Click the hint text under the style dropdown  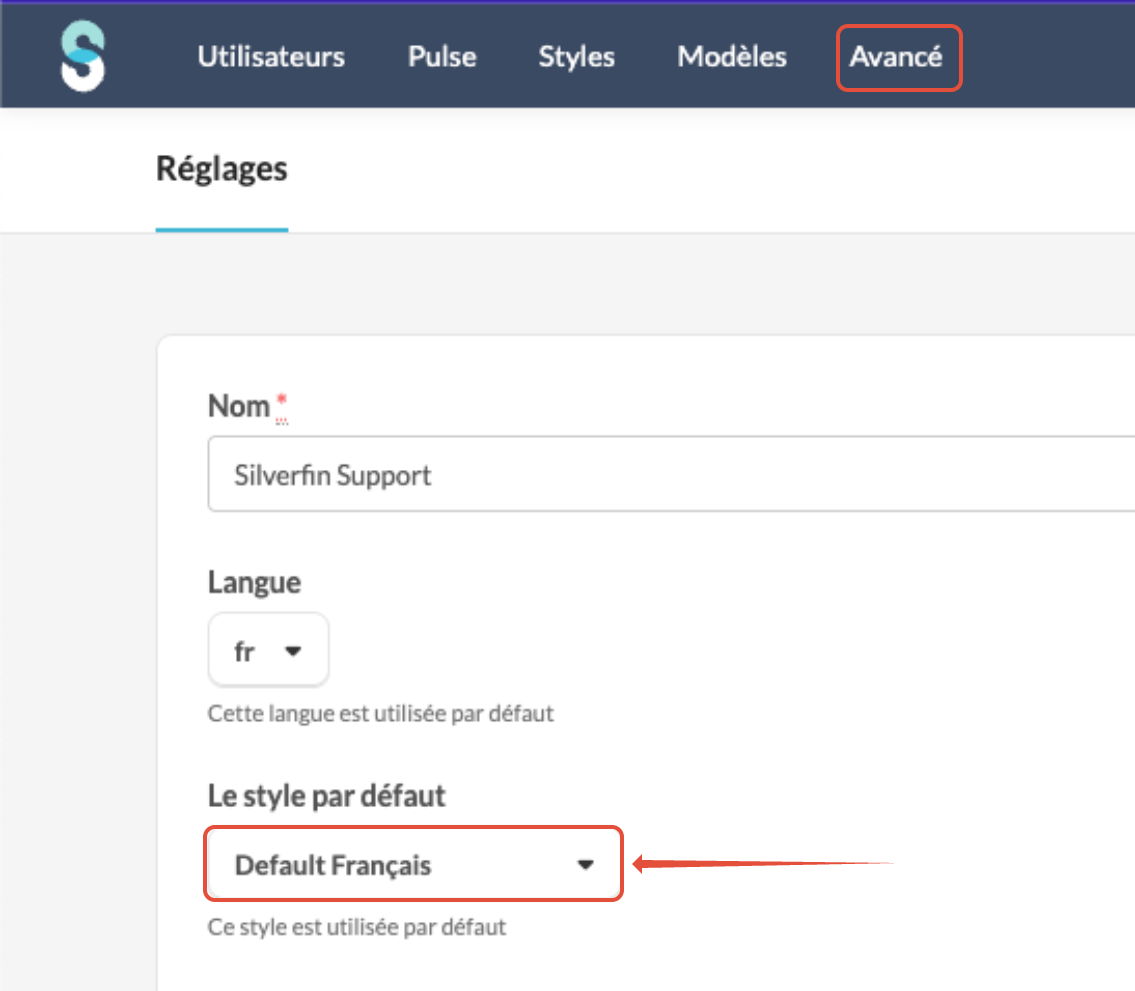(x=356, y=927)
